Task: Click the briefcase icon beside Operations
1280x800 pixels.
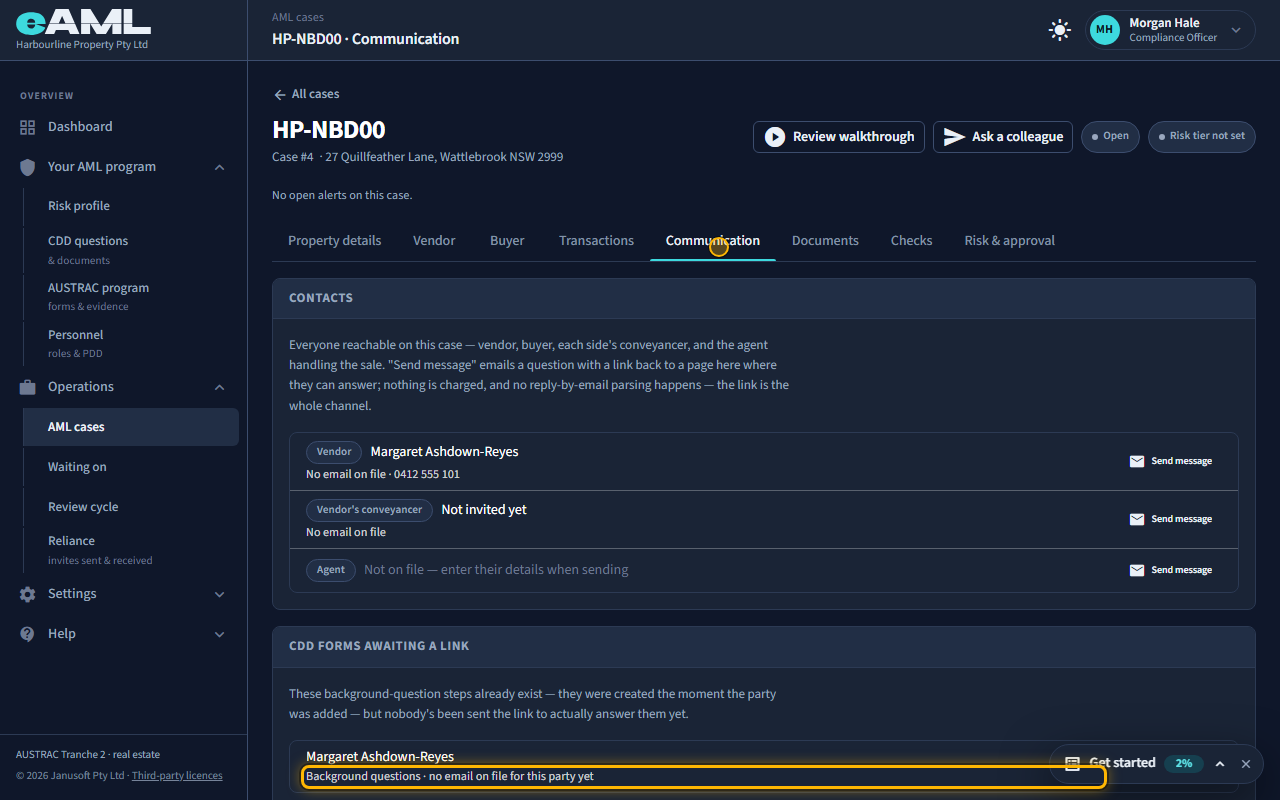Action: (x=28, y=387)
